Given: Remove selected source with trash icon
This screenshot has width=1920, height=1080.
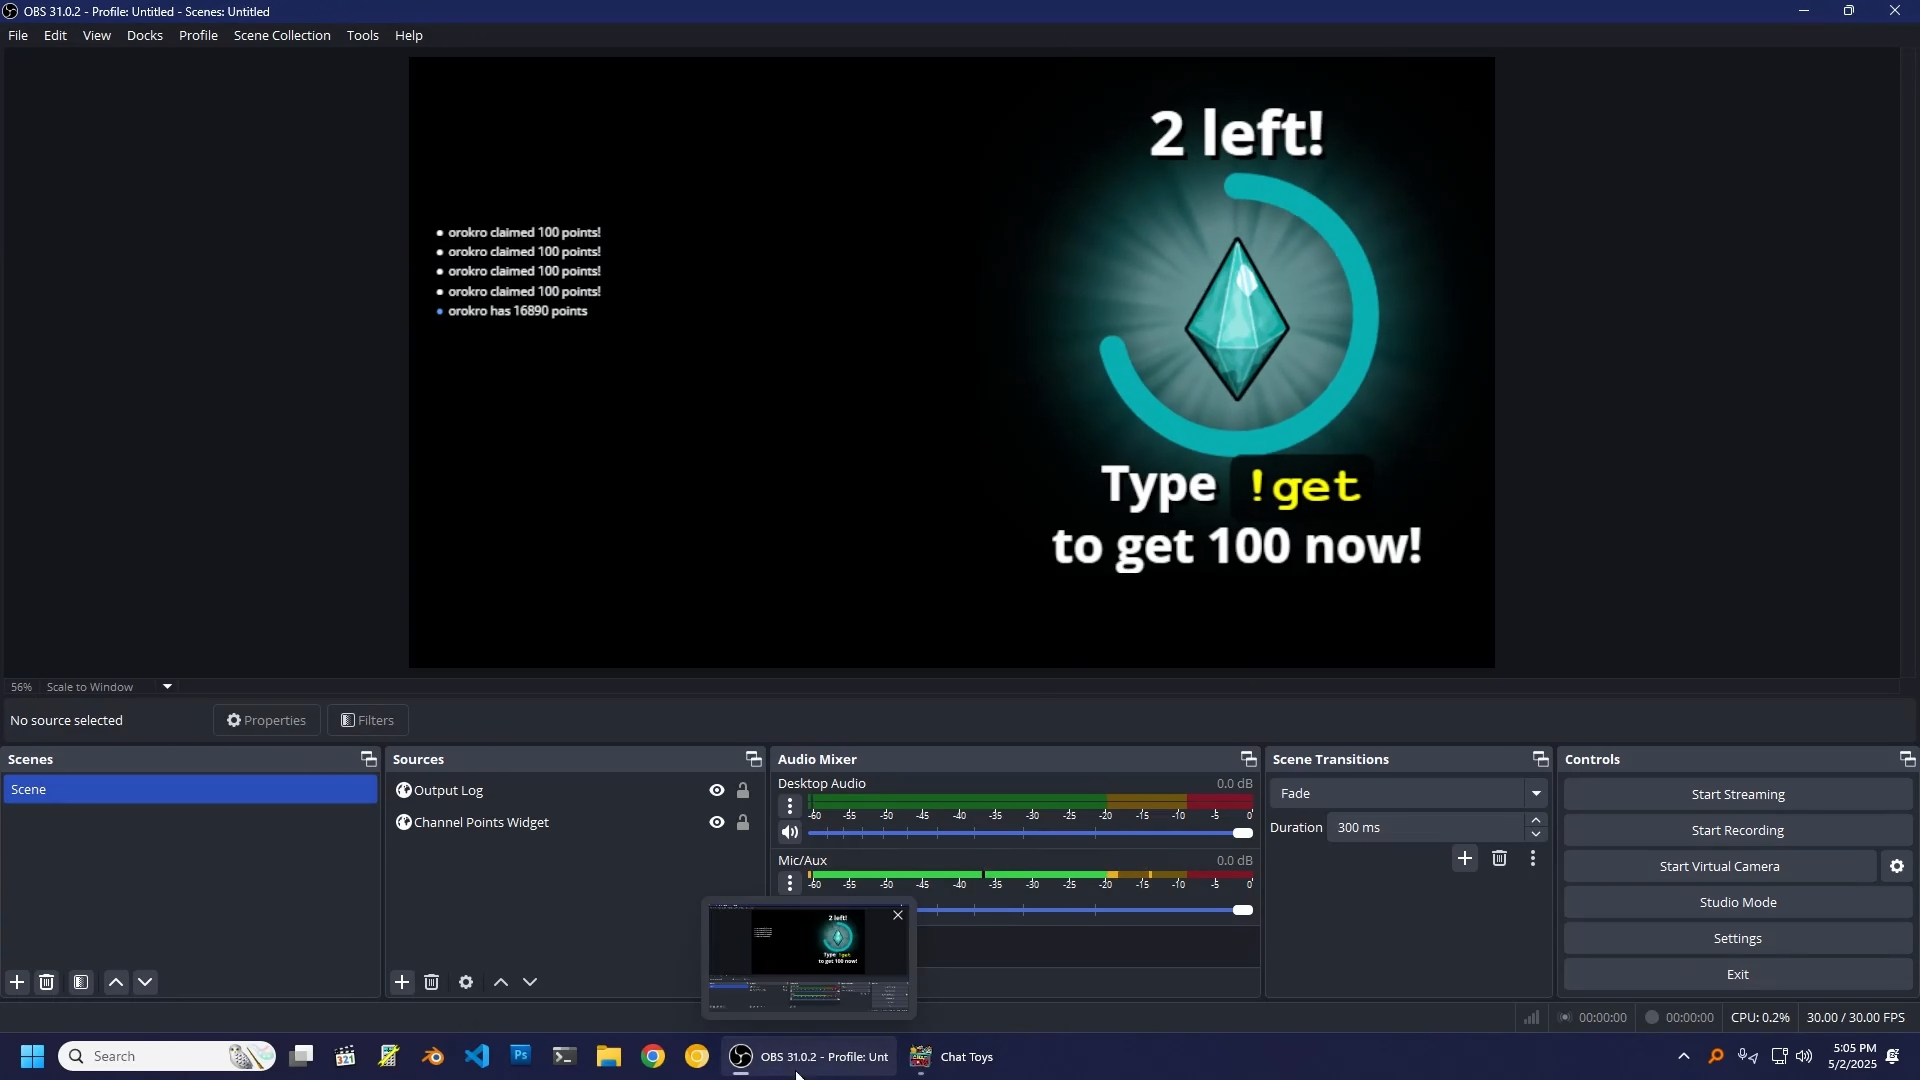Looking at the screenshot, I should [432, 984].
